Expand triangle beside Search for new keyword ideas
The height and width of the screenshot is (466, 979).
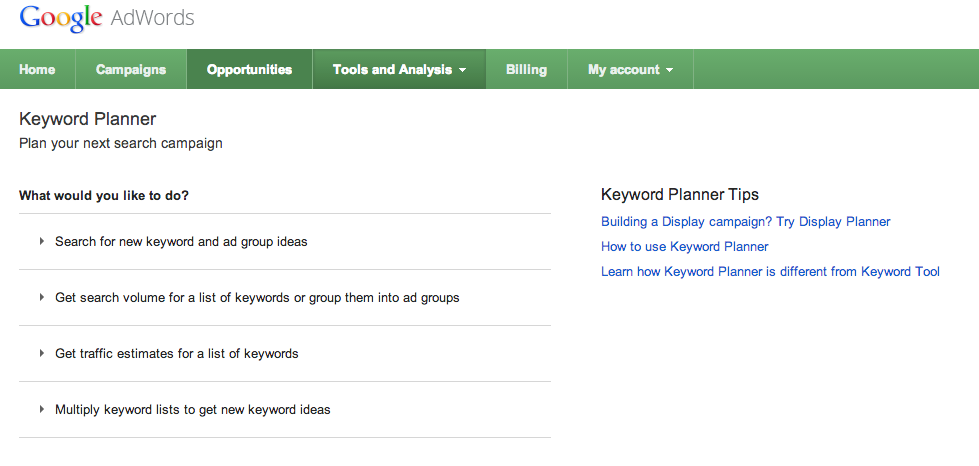42,241
